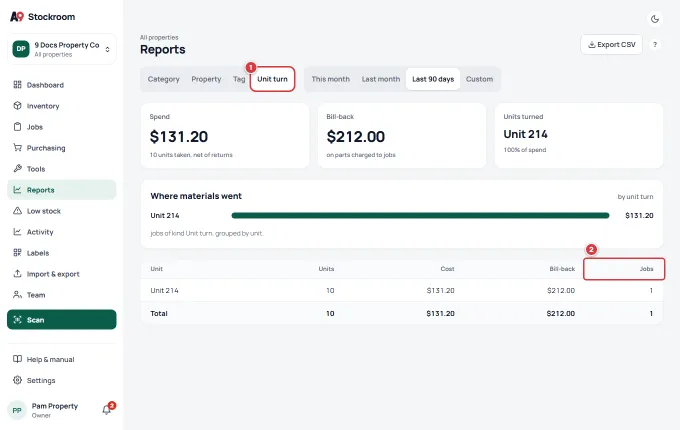Click the Tools wrench icon
This screenshot has width=680, height=430.
coord(17,169)
